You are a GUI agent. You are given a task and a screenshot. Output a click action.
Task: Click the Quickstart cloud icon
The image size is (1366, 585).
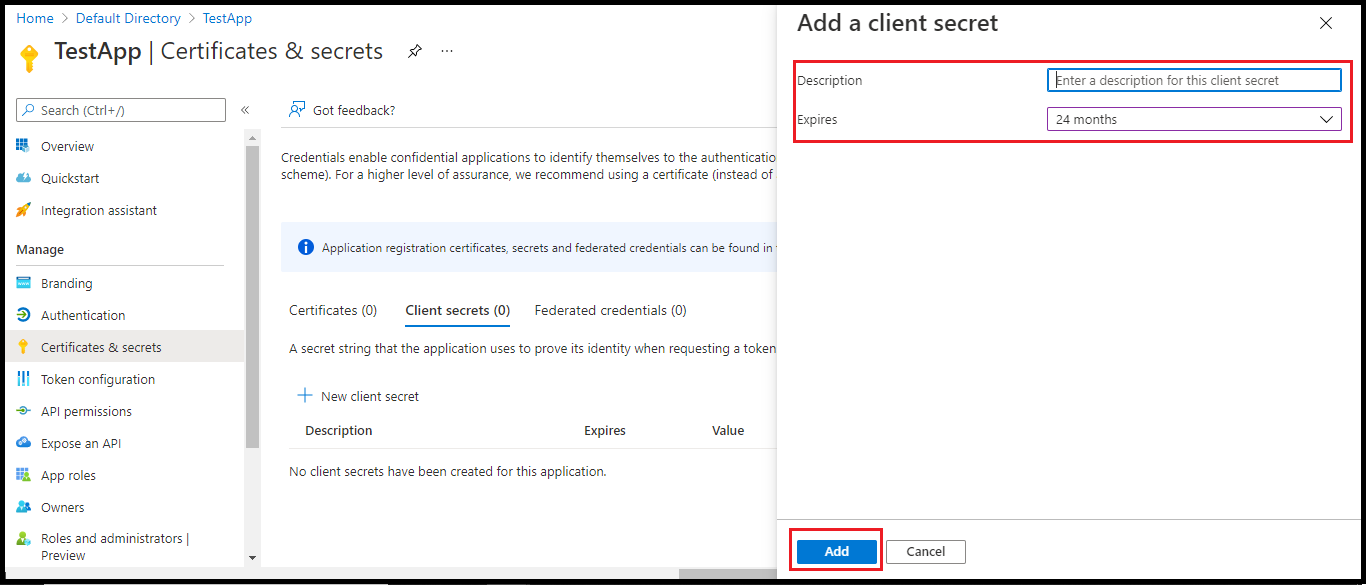(x=23, y=178)
